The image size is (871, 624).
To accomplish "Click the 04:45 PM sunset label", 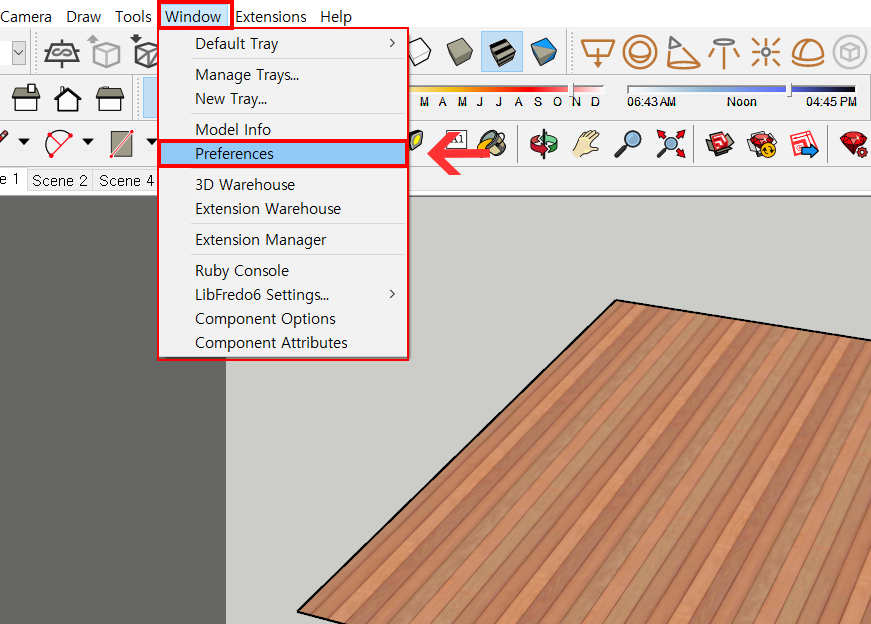I will point(831,102).
